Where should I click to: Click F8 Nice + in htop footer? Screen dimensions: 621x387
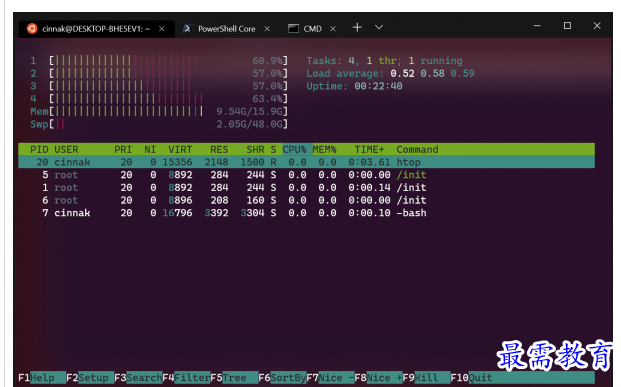pos(378,377)
